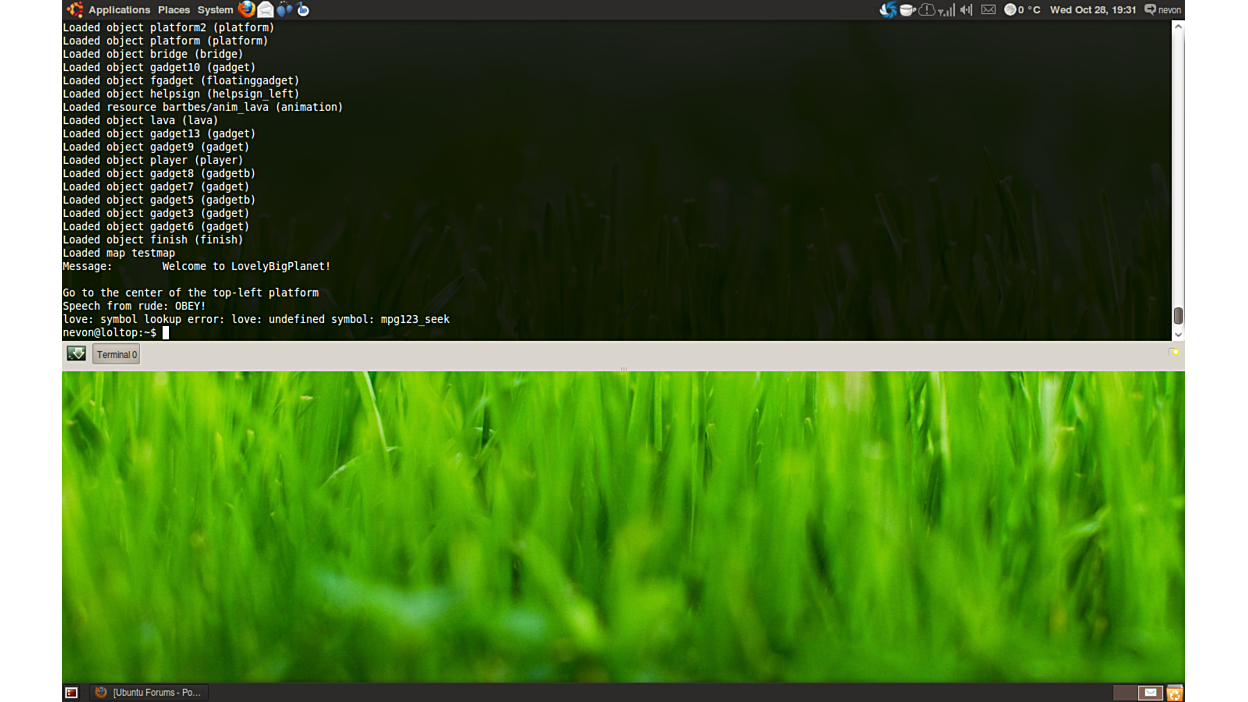Click the blue swirl tray icon
1248x702 pixels.
coord(887,10)
